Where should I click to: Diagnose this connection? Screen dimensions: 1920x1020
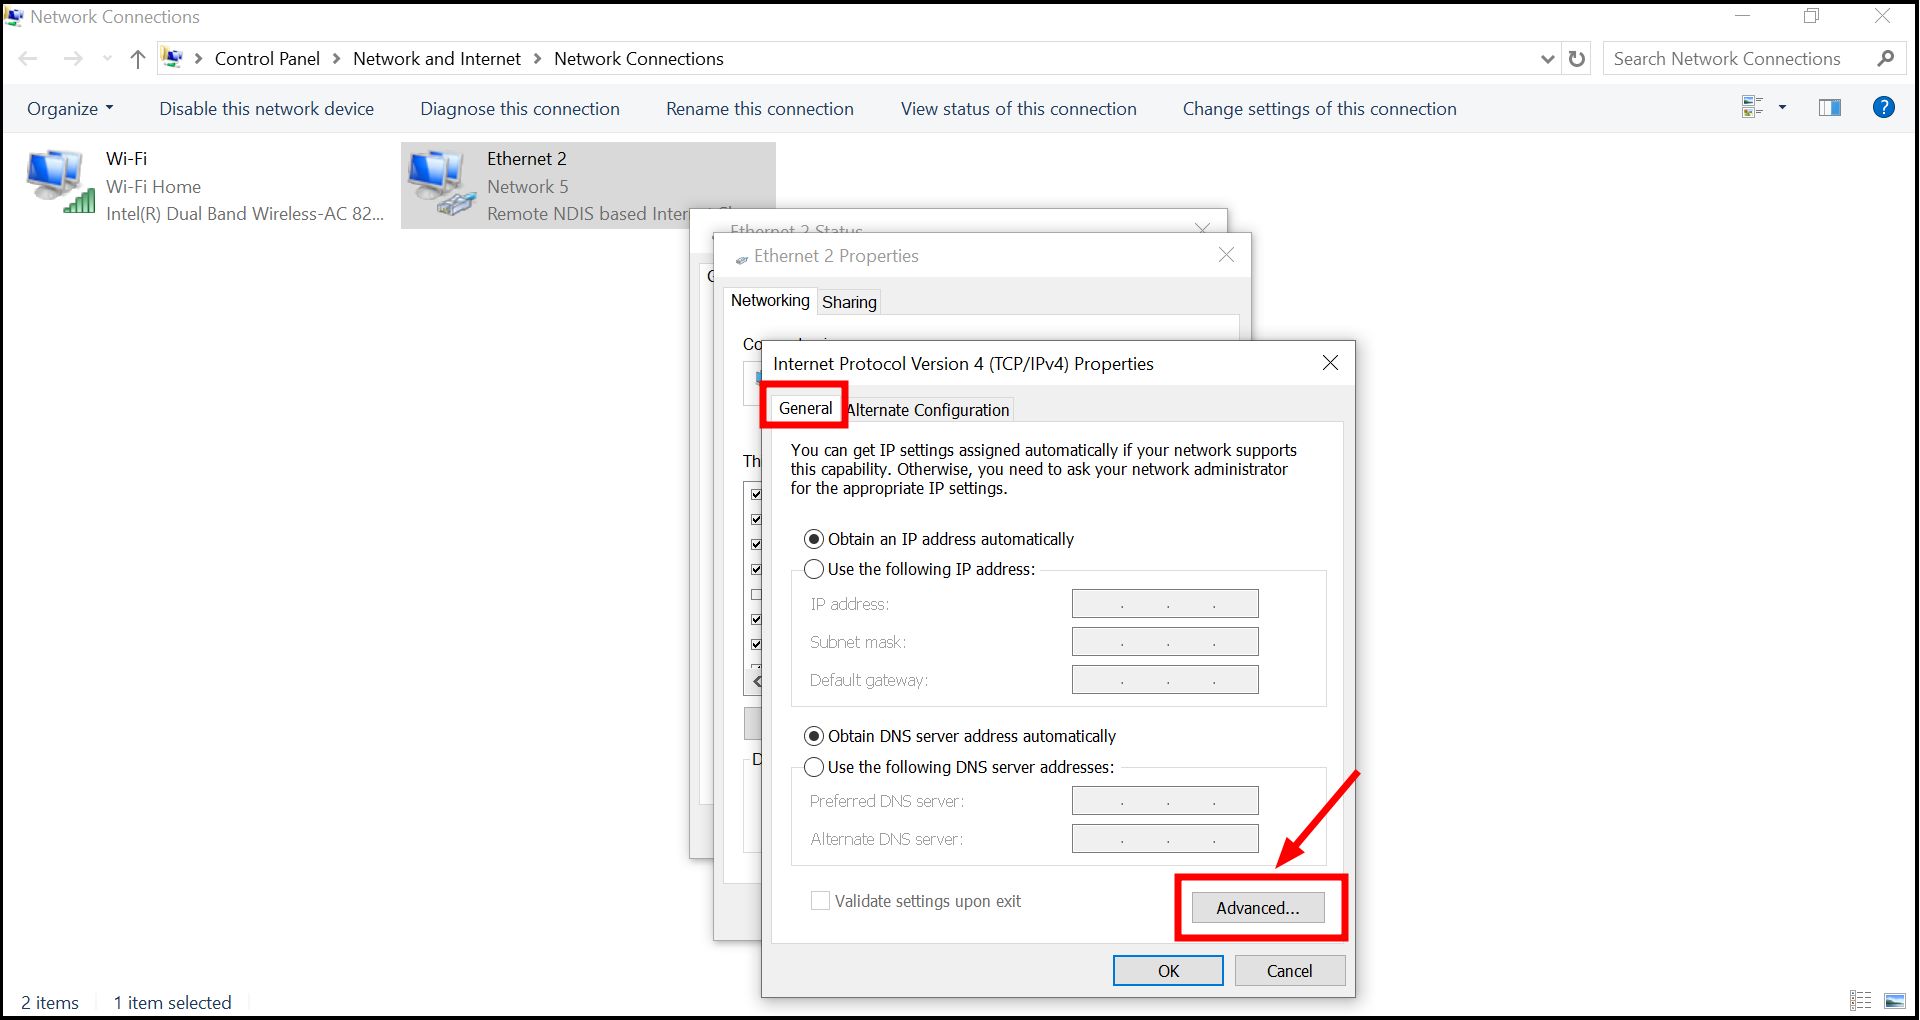pyautogui.click(x=520, y=109)
